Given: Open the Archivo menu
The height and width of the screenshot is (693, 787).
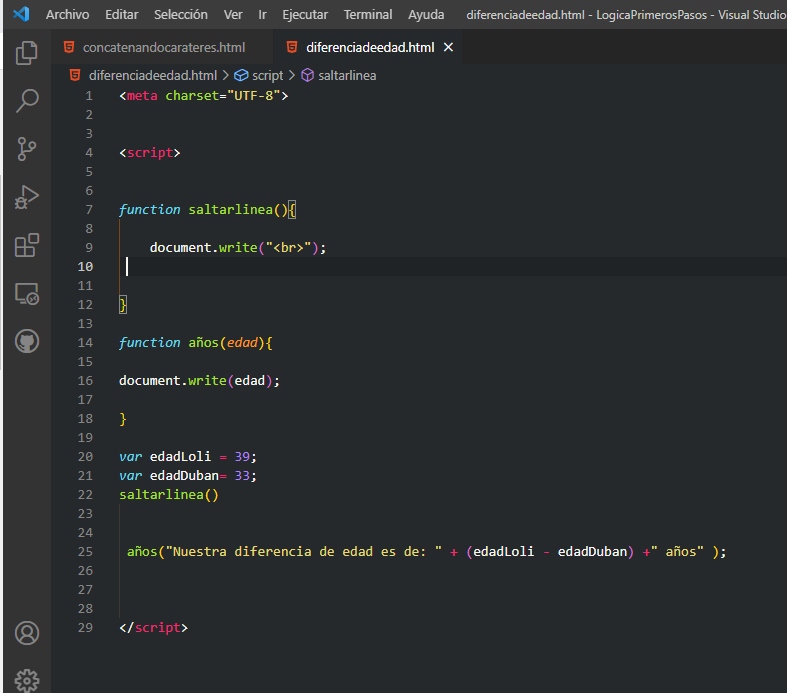Looking at the screenshot, I should (x=67, y=15).
